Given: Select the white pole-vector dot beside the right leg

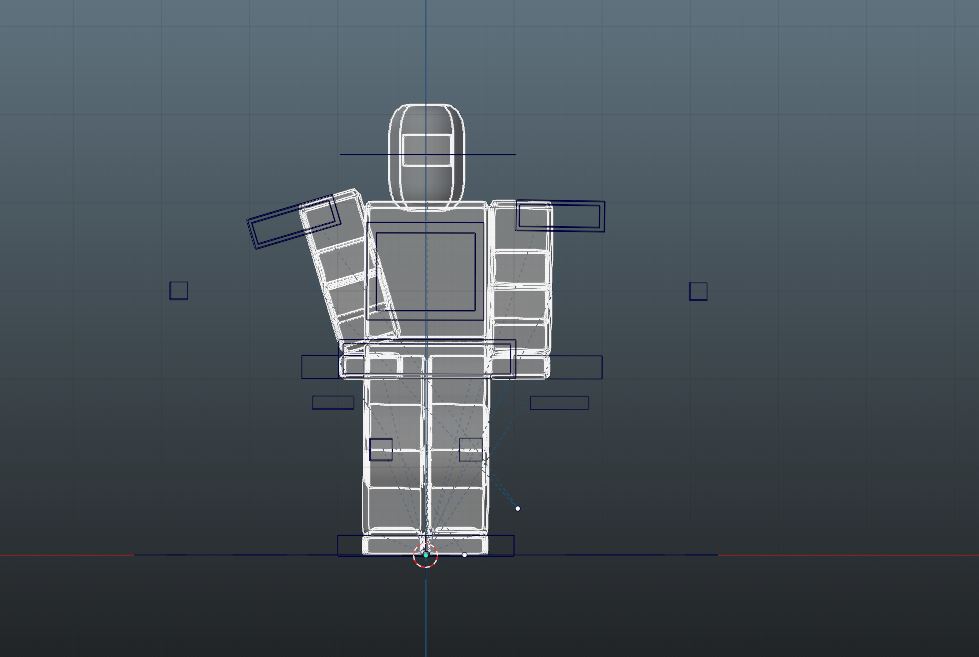Looking at the screenshot, I should (518, 509).
